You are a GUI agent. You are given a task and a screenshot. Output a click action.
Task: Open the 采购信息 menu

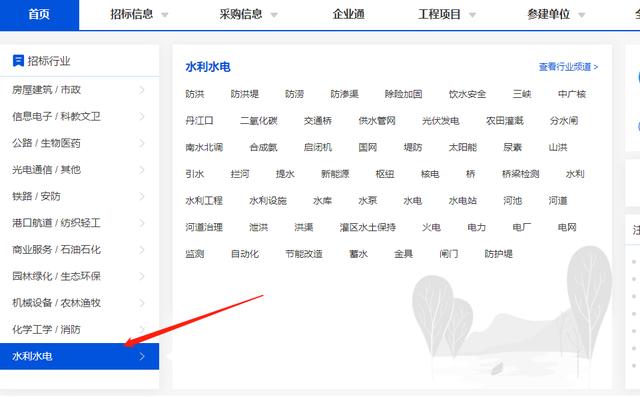(x=241, y=14)
